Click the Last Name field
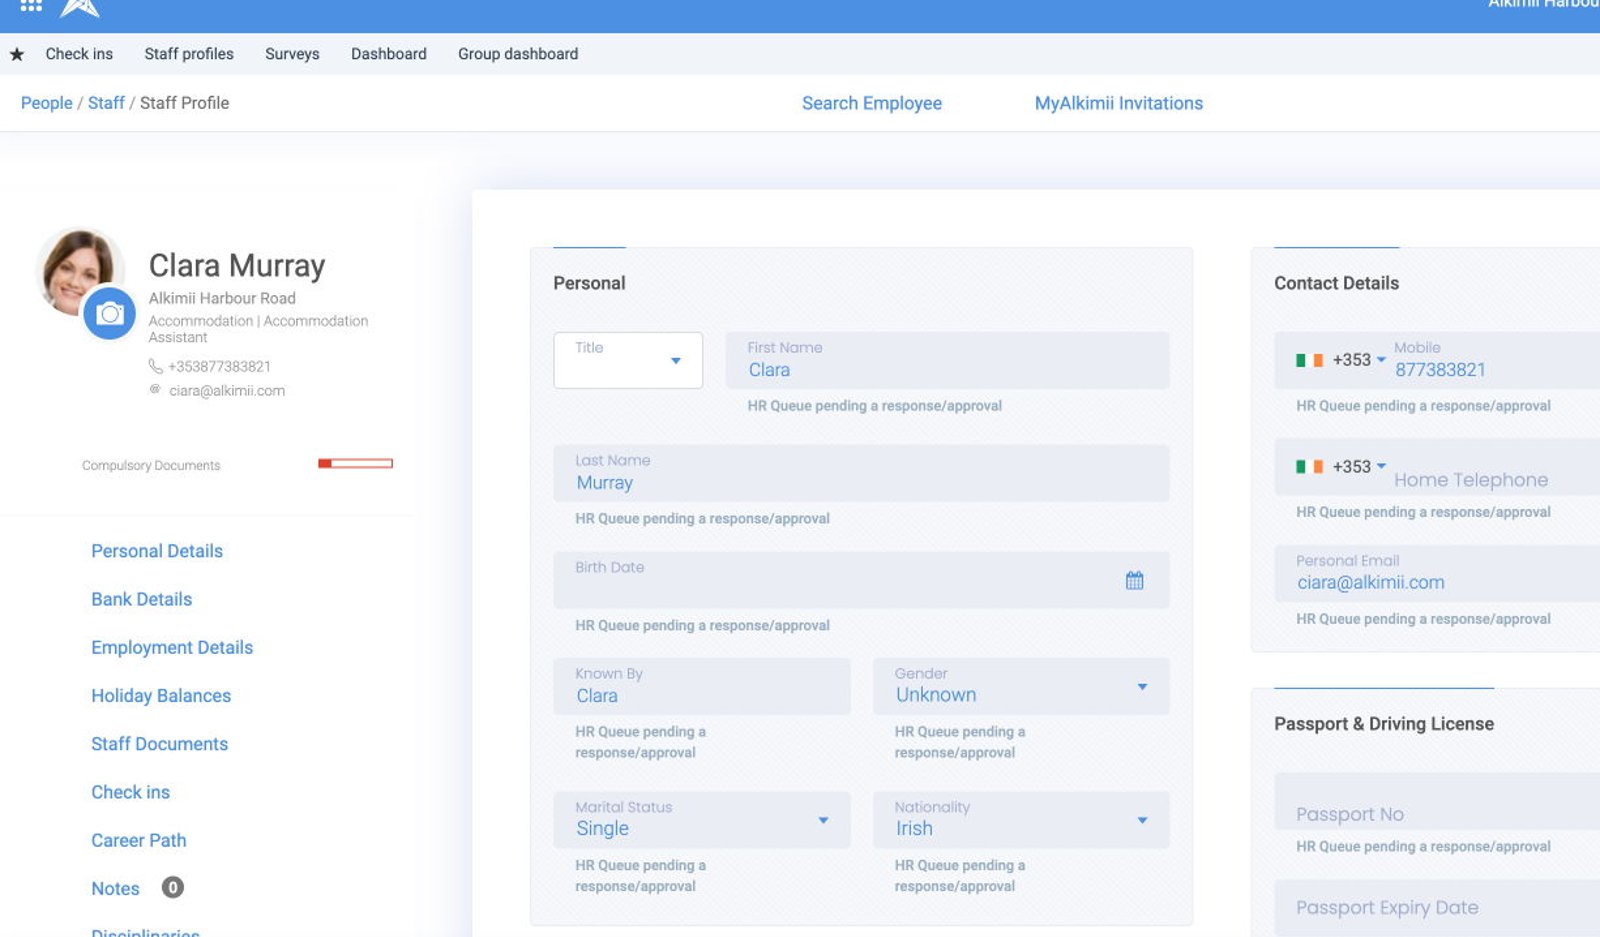1600x937 pixels. [861, 473]
